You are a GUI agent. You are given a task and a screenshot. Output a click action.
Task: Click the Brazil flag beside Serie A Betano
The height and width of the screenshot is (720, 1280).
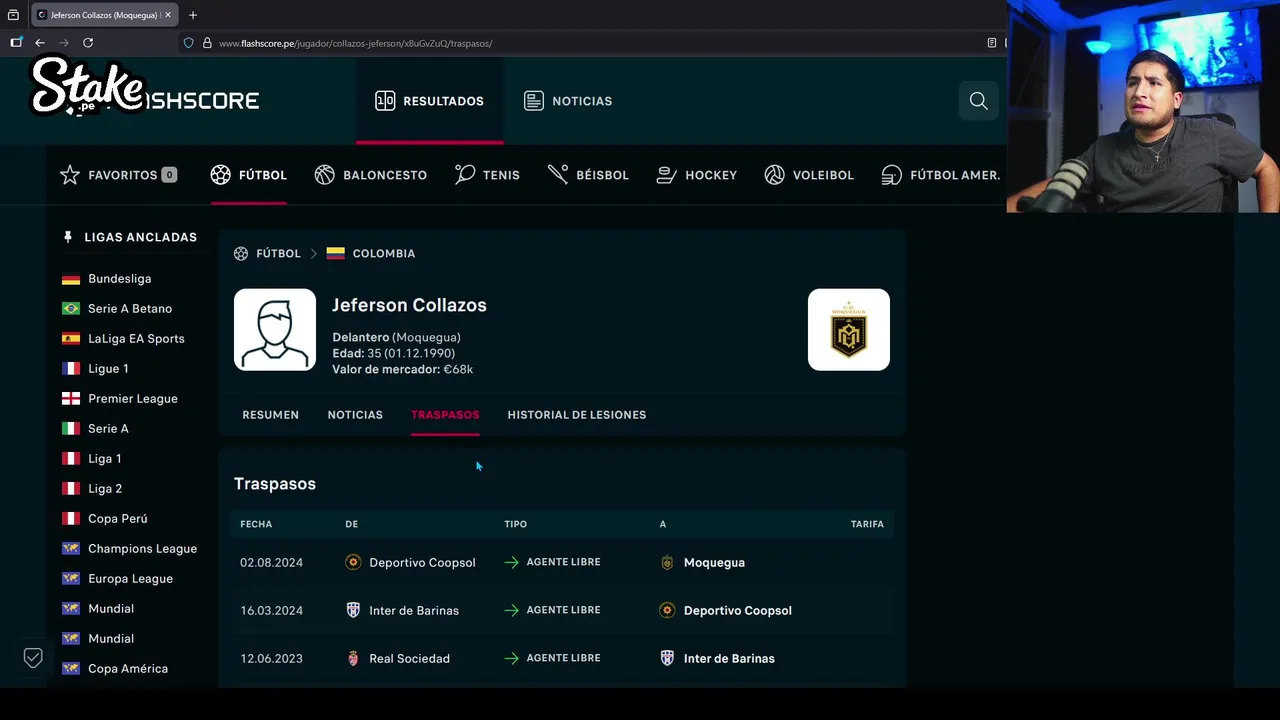click(71, 309)
